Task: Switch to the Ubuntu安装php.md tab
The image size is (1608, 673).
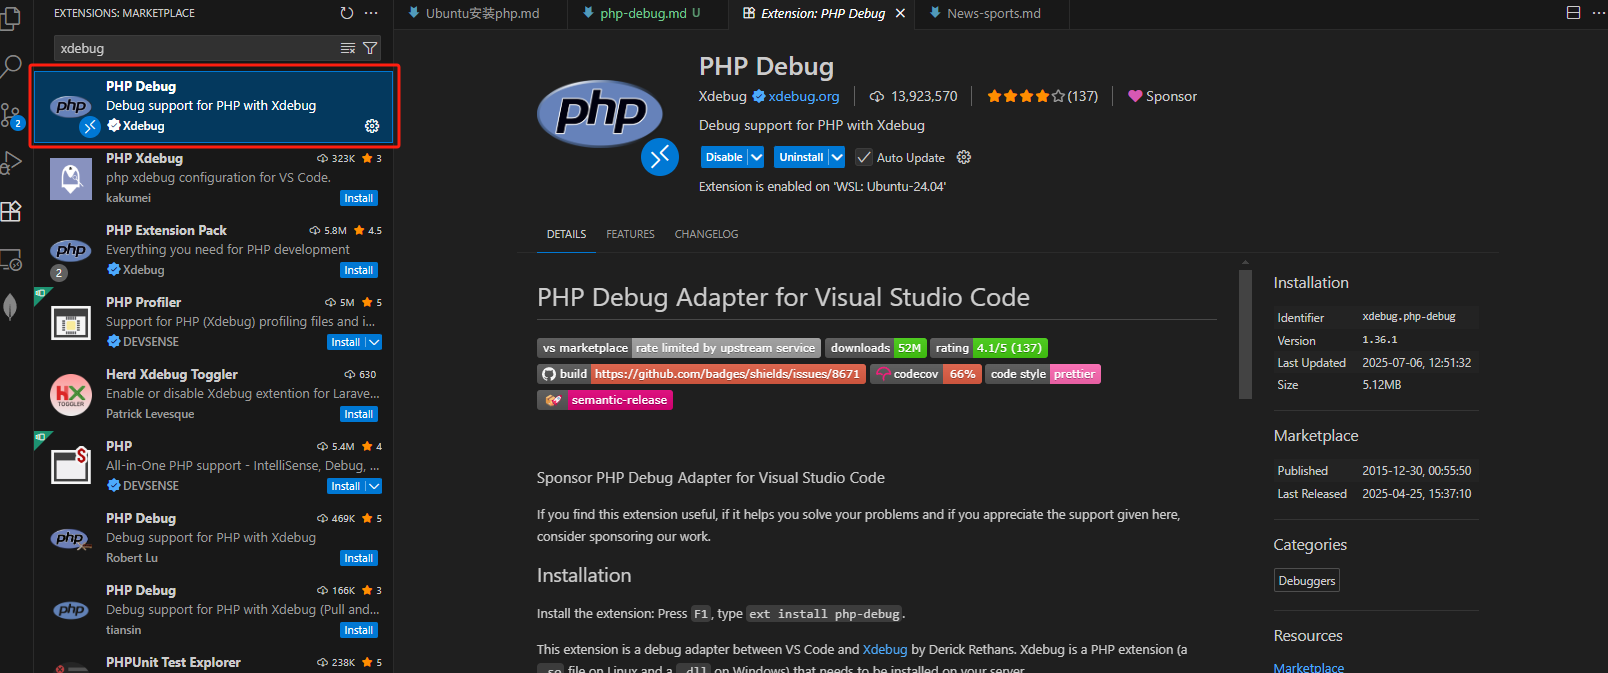Action: pos(482,13)
